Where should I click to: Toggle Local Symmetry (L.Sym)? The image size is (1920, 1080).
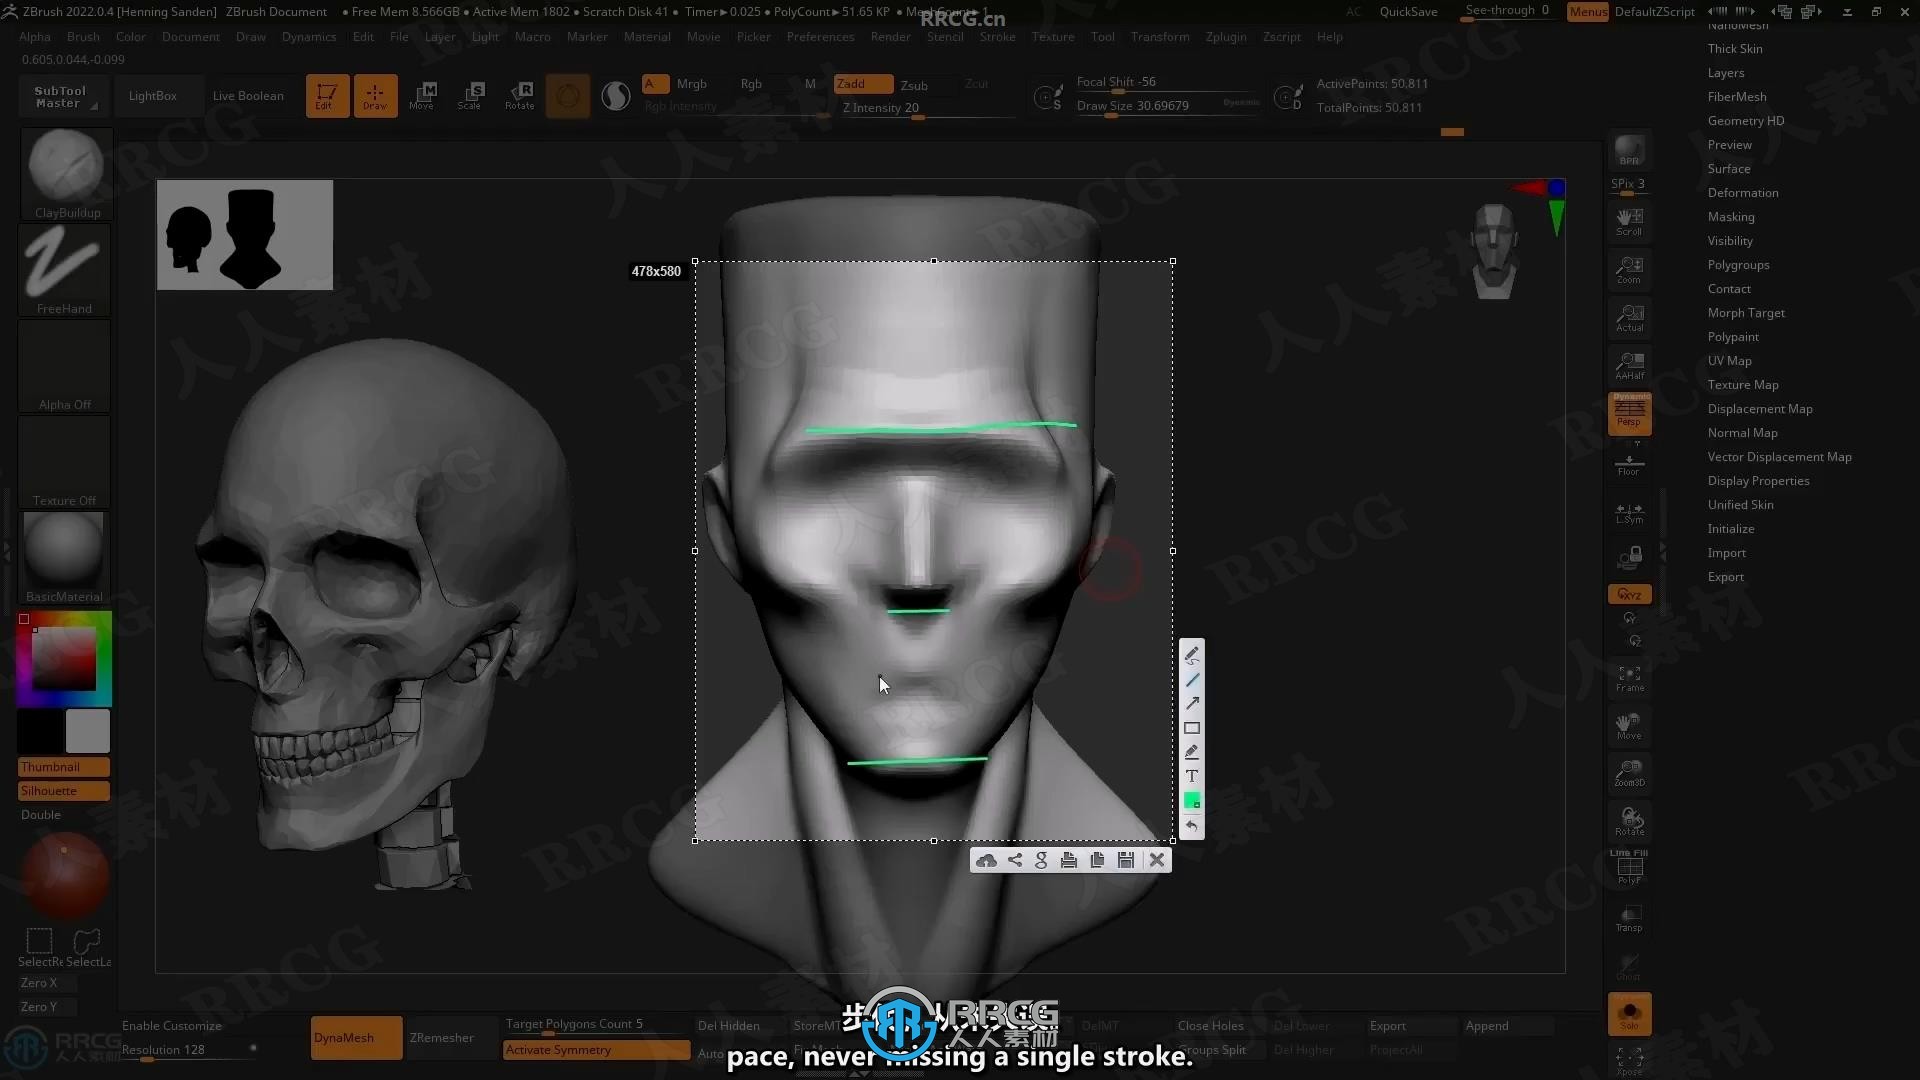coord(1629,512)
